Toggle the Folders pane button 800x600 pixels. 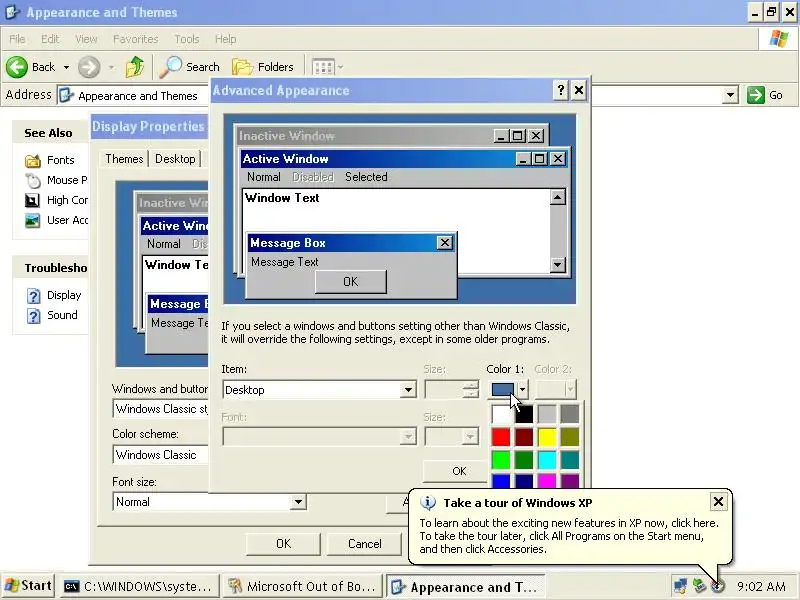coord(263,67)
